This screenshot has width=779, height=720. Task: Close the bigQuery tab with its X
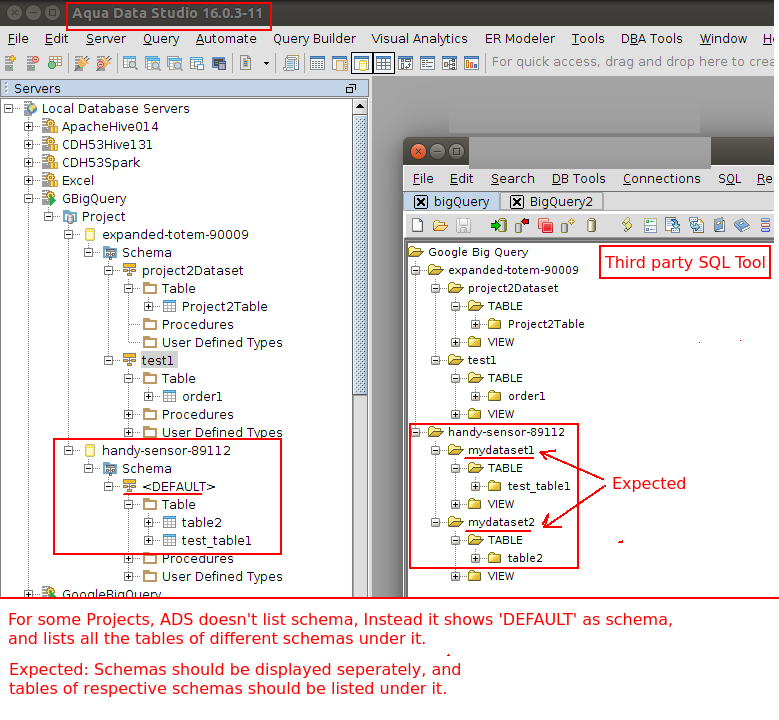pyautogui.click(x=421, y=202)
